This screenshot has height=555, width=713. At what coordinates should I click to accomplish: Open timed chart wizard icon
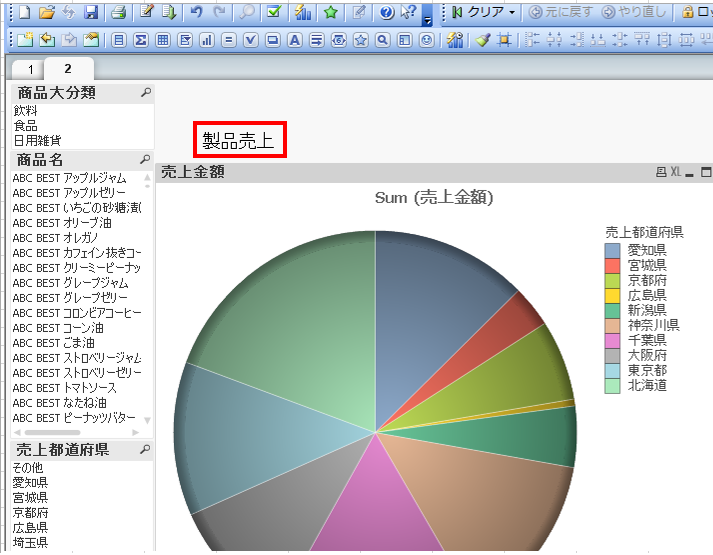point(455,40)
